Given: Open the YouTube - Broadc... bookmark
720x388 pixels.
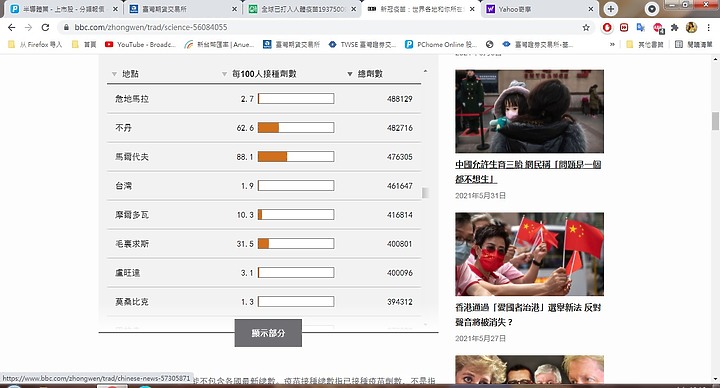Looking at the screenshot, I should [141, 45].
